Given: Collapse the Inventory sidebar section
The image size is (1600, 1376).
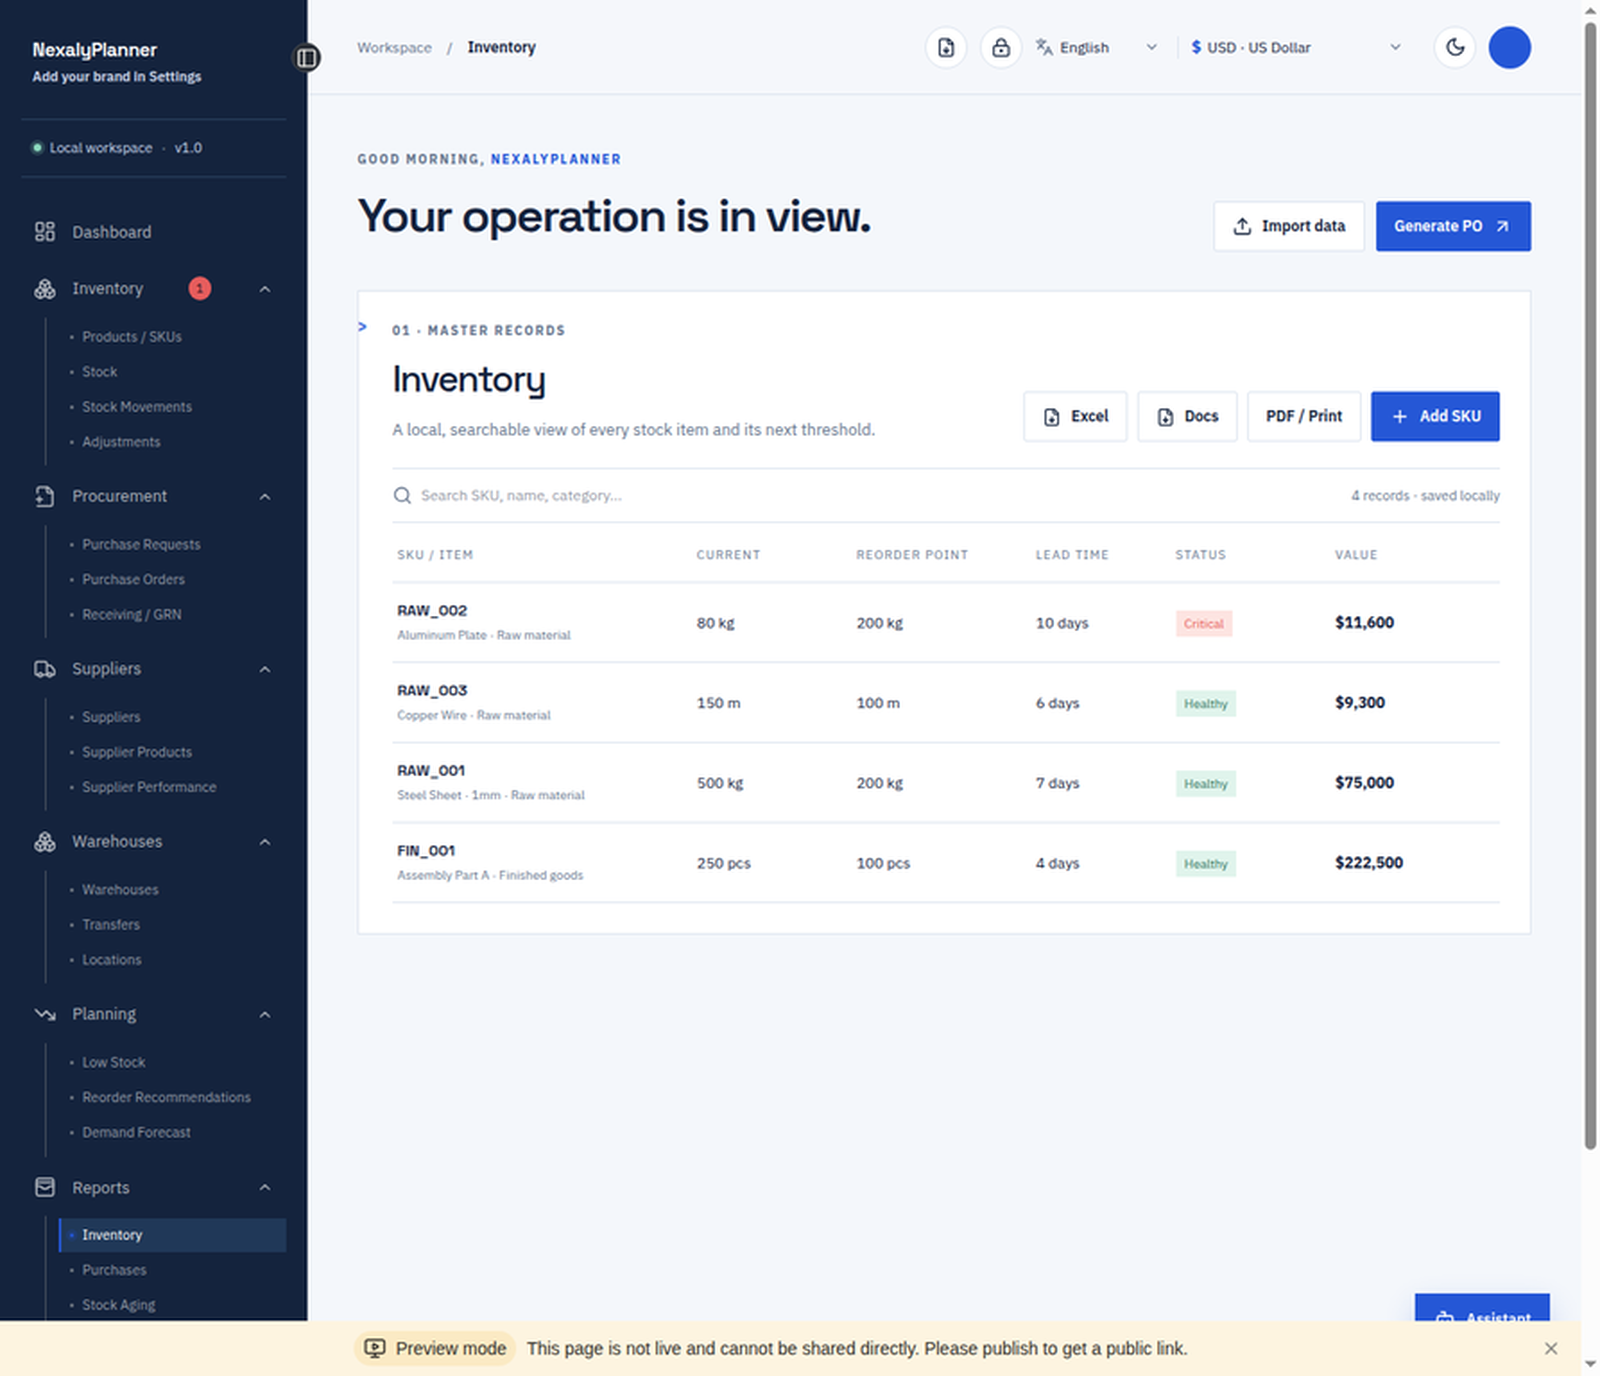Looking at the screenshot, I should [265, 289].
